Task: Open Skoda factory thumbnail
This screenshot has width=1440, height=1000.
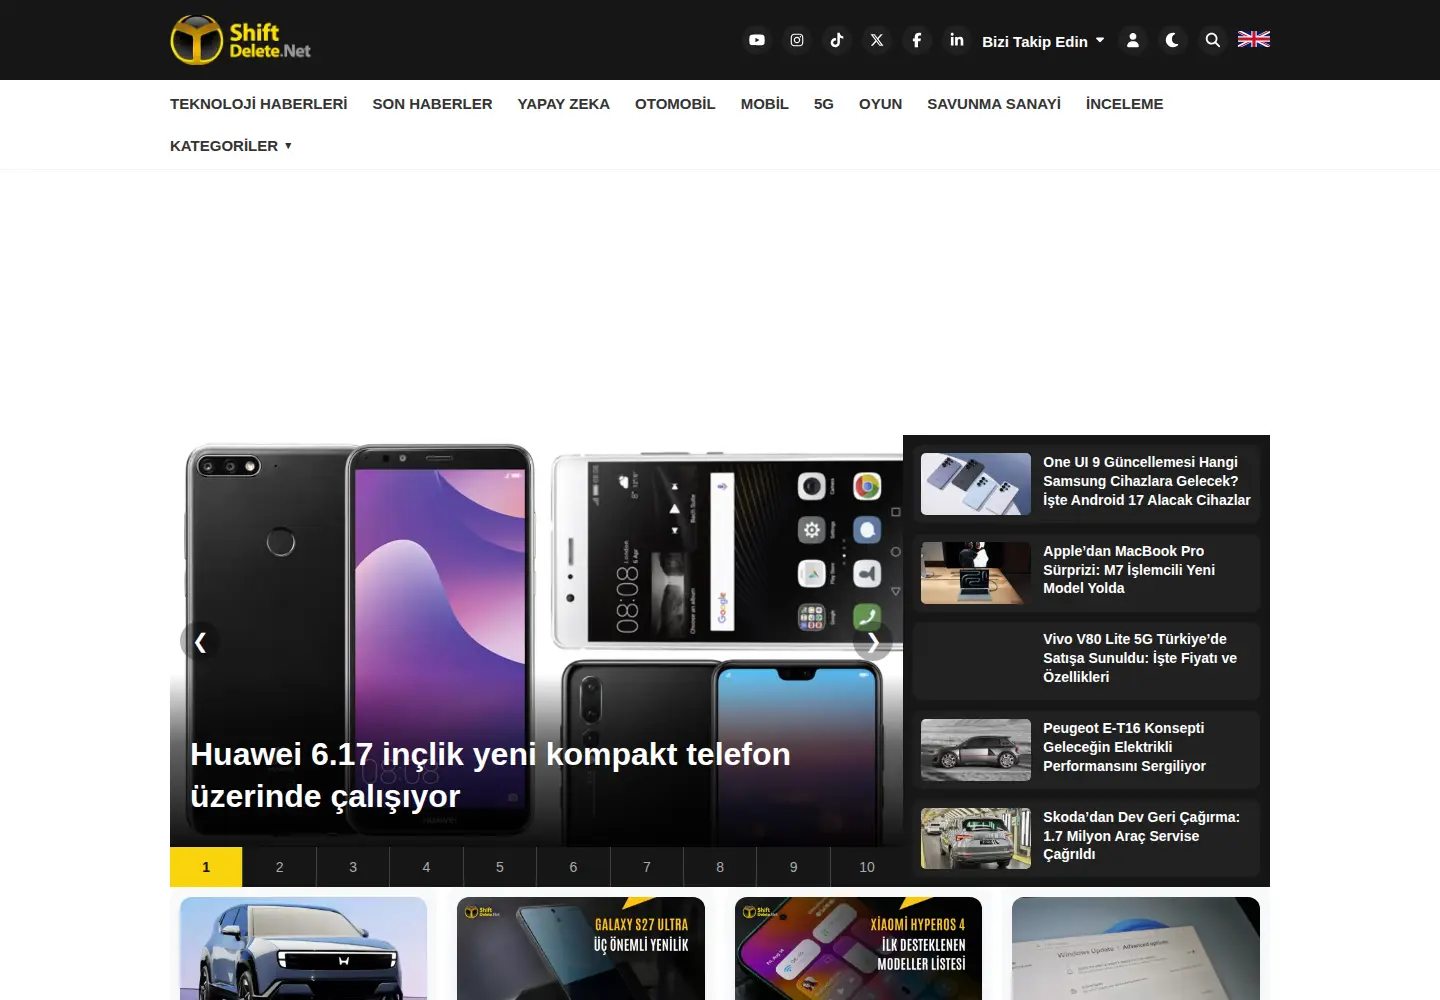Action: pyautogui.click(x=976, y=838)
